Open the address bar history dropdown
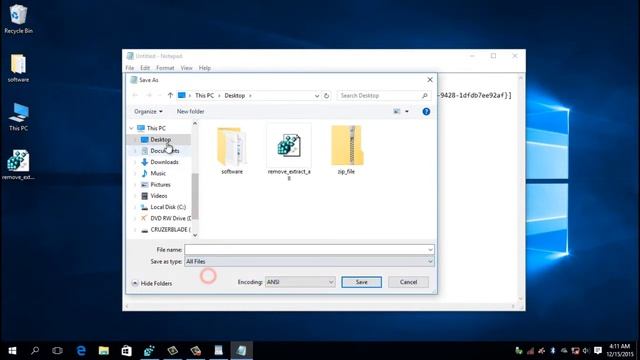The height and width of the screenshot is (360, 640). 317,96
